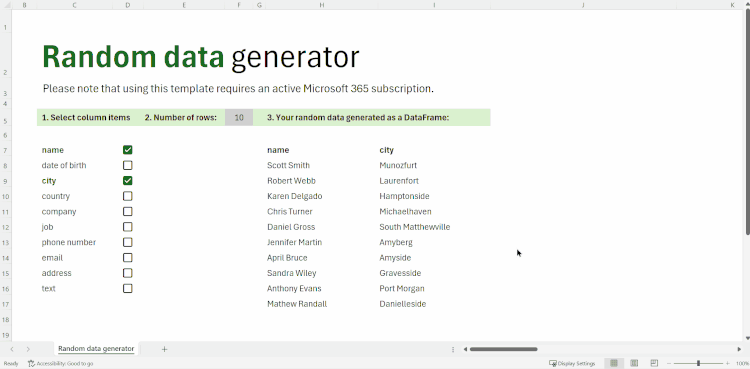Click the vertical scrollbar thumb
The height and width of the screenshot is (369, 750).
pyautogui.click(x=747, y=123)
